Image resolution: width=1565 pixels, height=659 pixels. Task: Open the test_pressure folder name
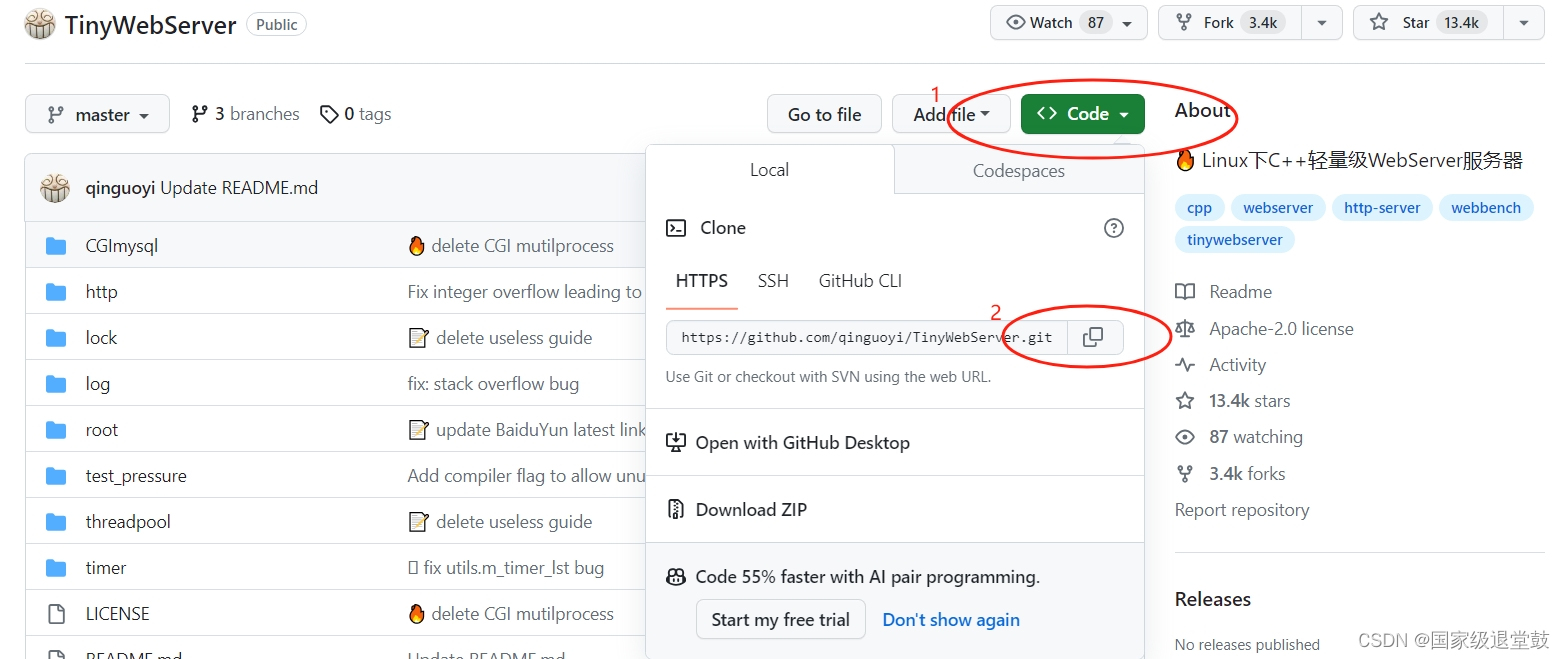136,476
